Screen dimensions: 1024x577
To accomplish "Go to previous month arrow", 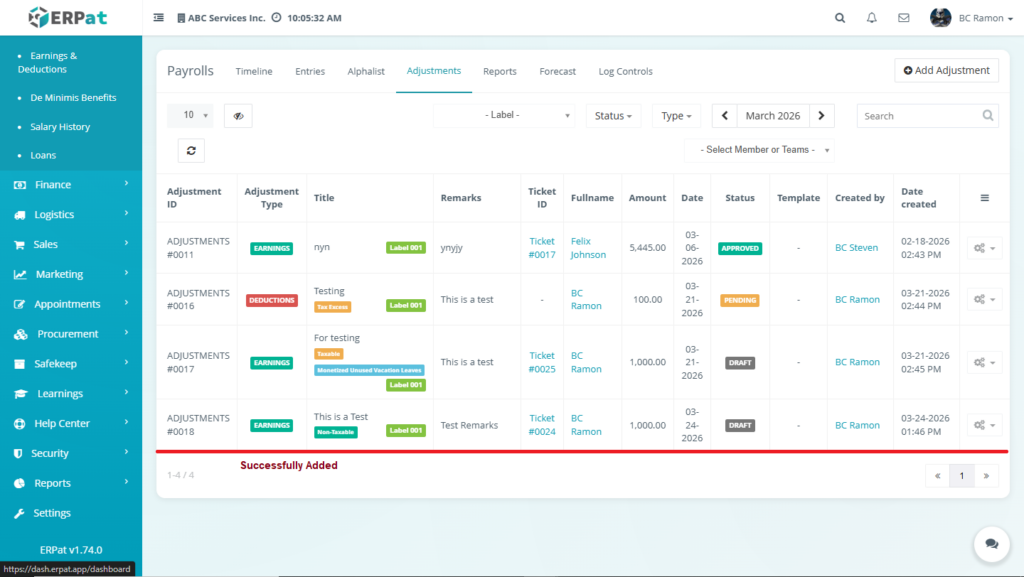I will point(724,116).
